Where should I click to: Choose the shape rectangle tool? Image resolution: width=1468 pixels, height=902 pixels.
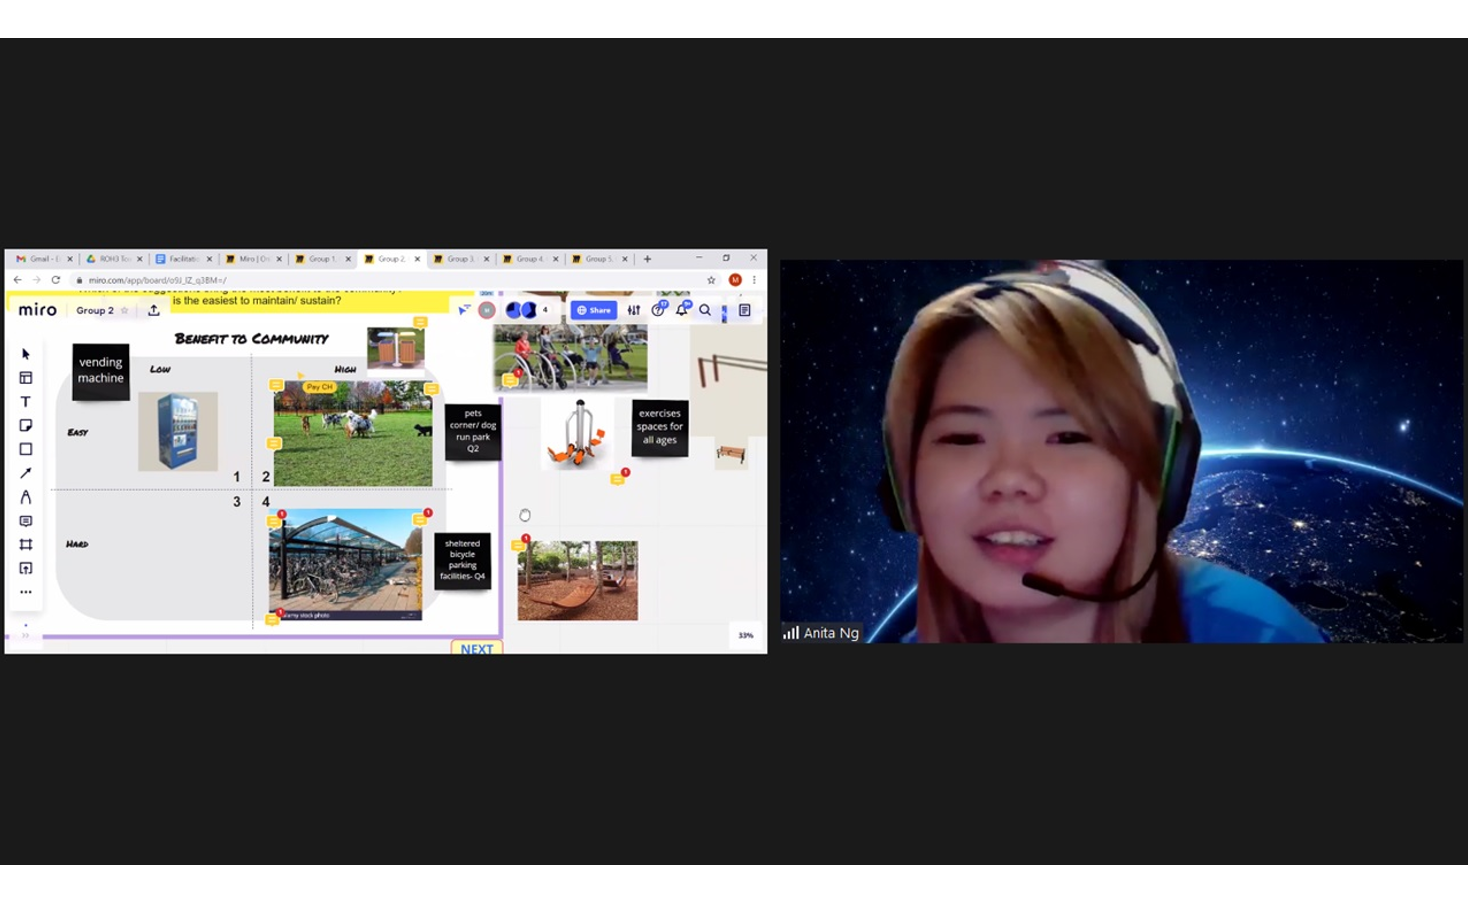[26, 450]
